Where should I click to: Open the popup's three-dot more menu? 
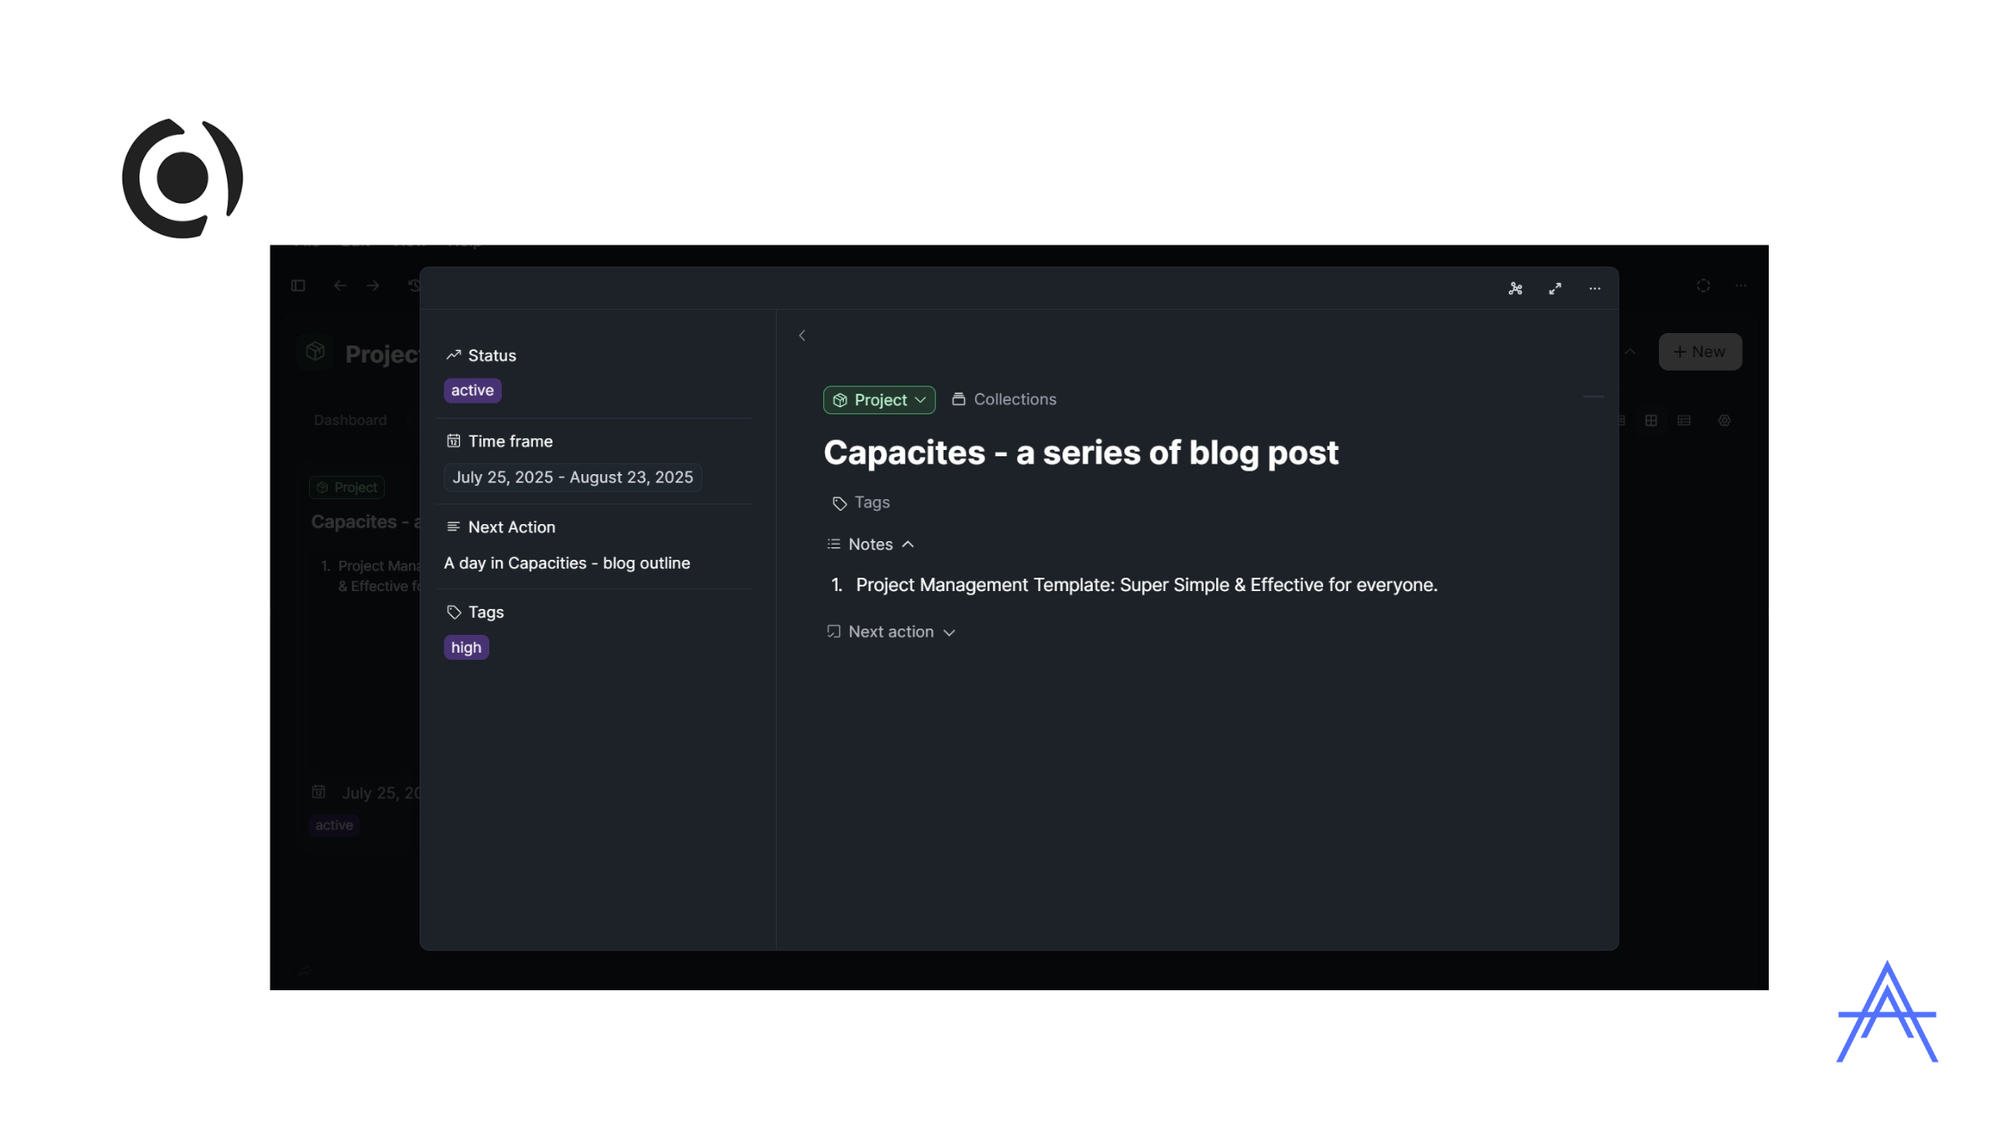1595,288
